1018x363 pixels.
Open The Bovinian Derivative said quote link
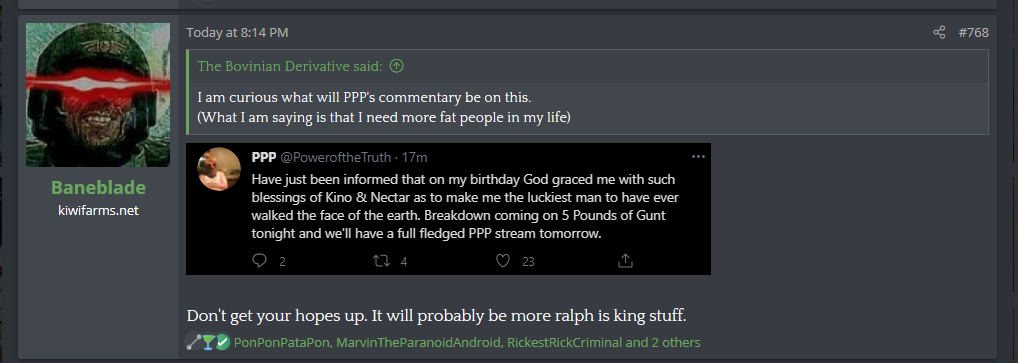point(290,66)
